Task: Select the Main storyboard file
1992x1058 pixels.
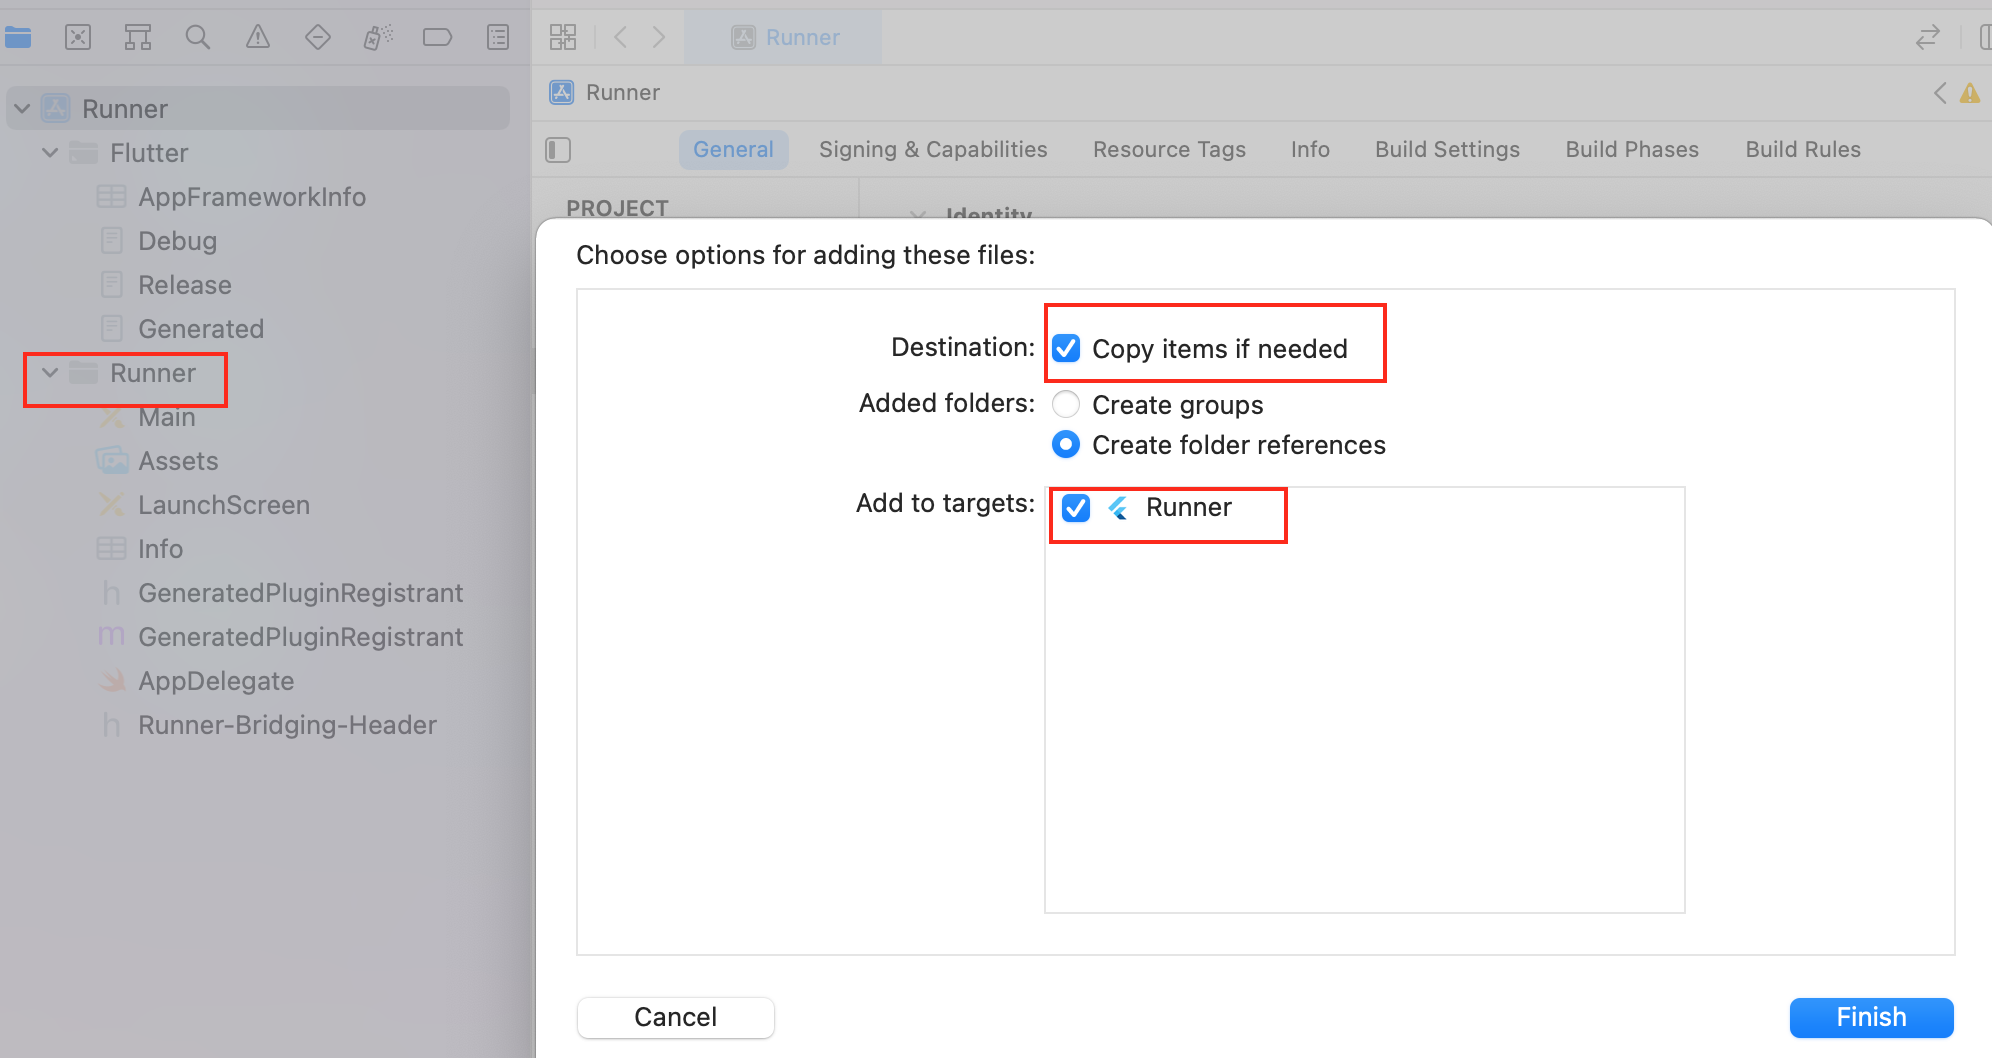Action: point(167,417)
